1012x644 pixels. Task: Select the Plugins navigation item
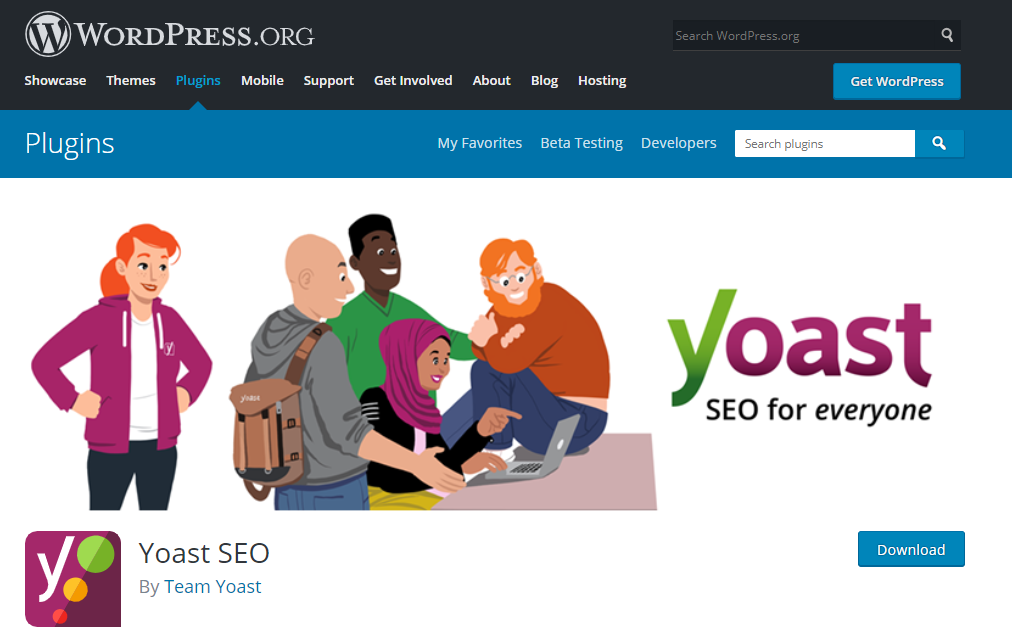(x=198, y=81)
